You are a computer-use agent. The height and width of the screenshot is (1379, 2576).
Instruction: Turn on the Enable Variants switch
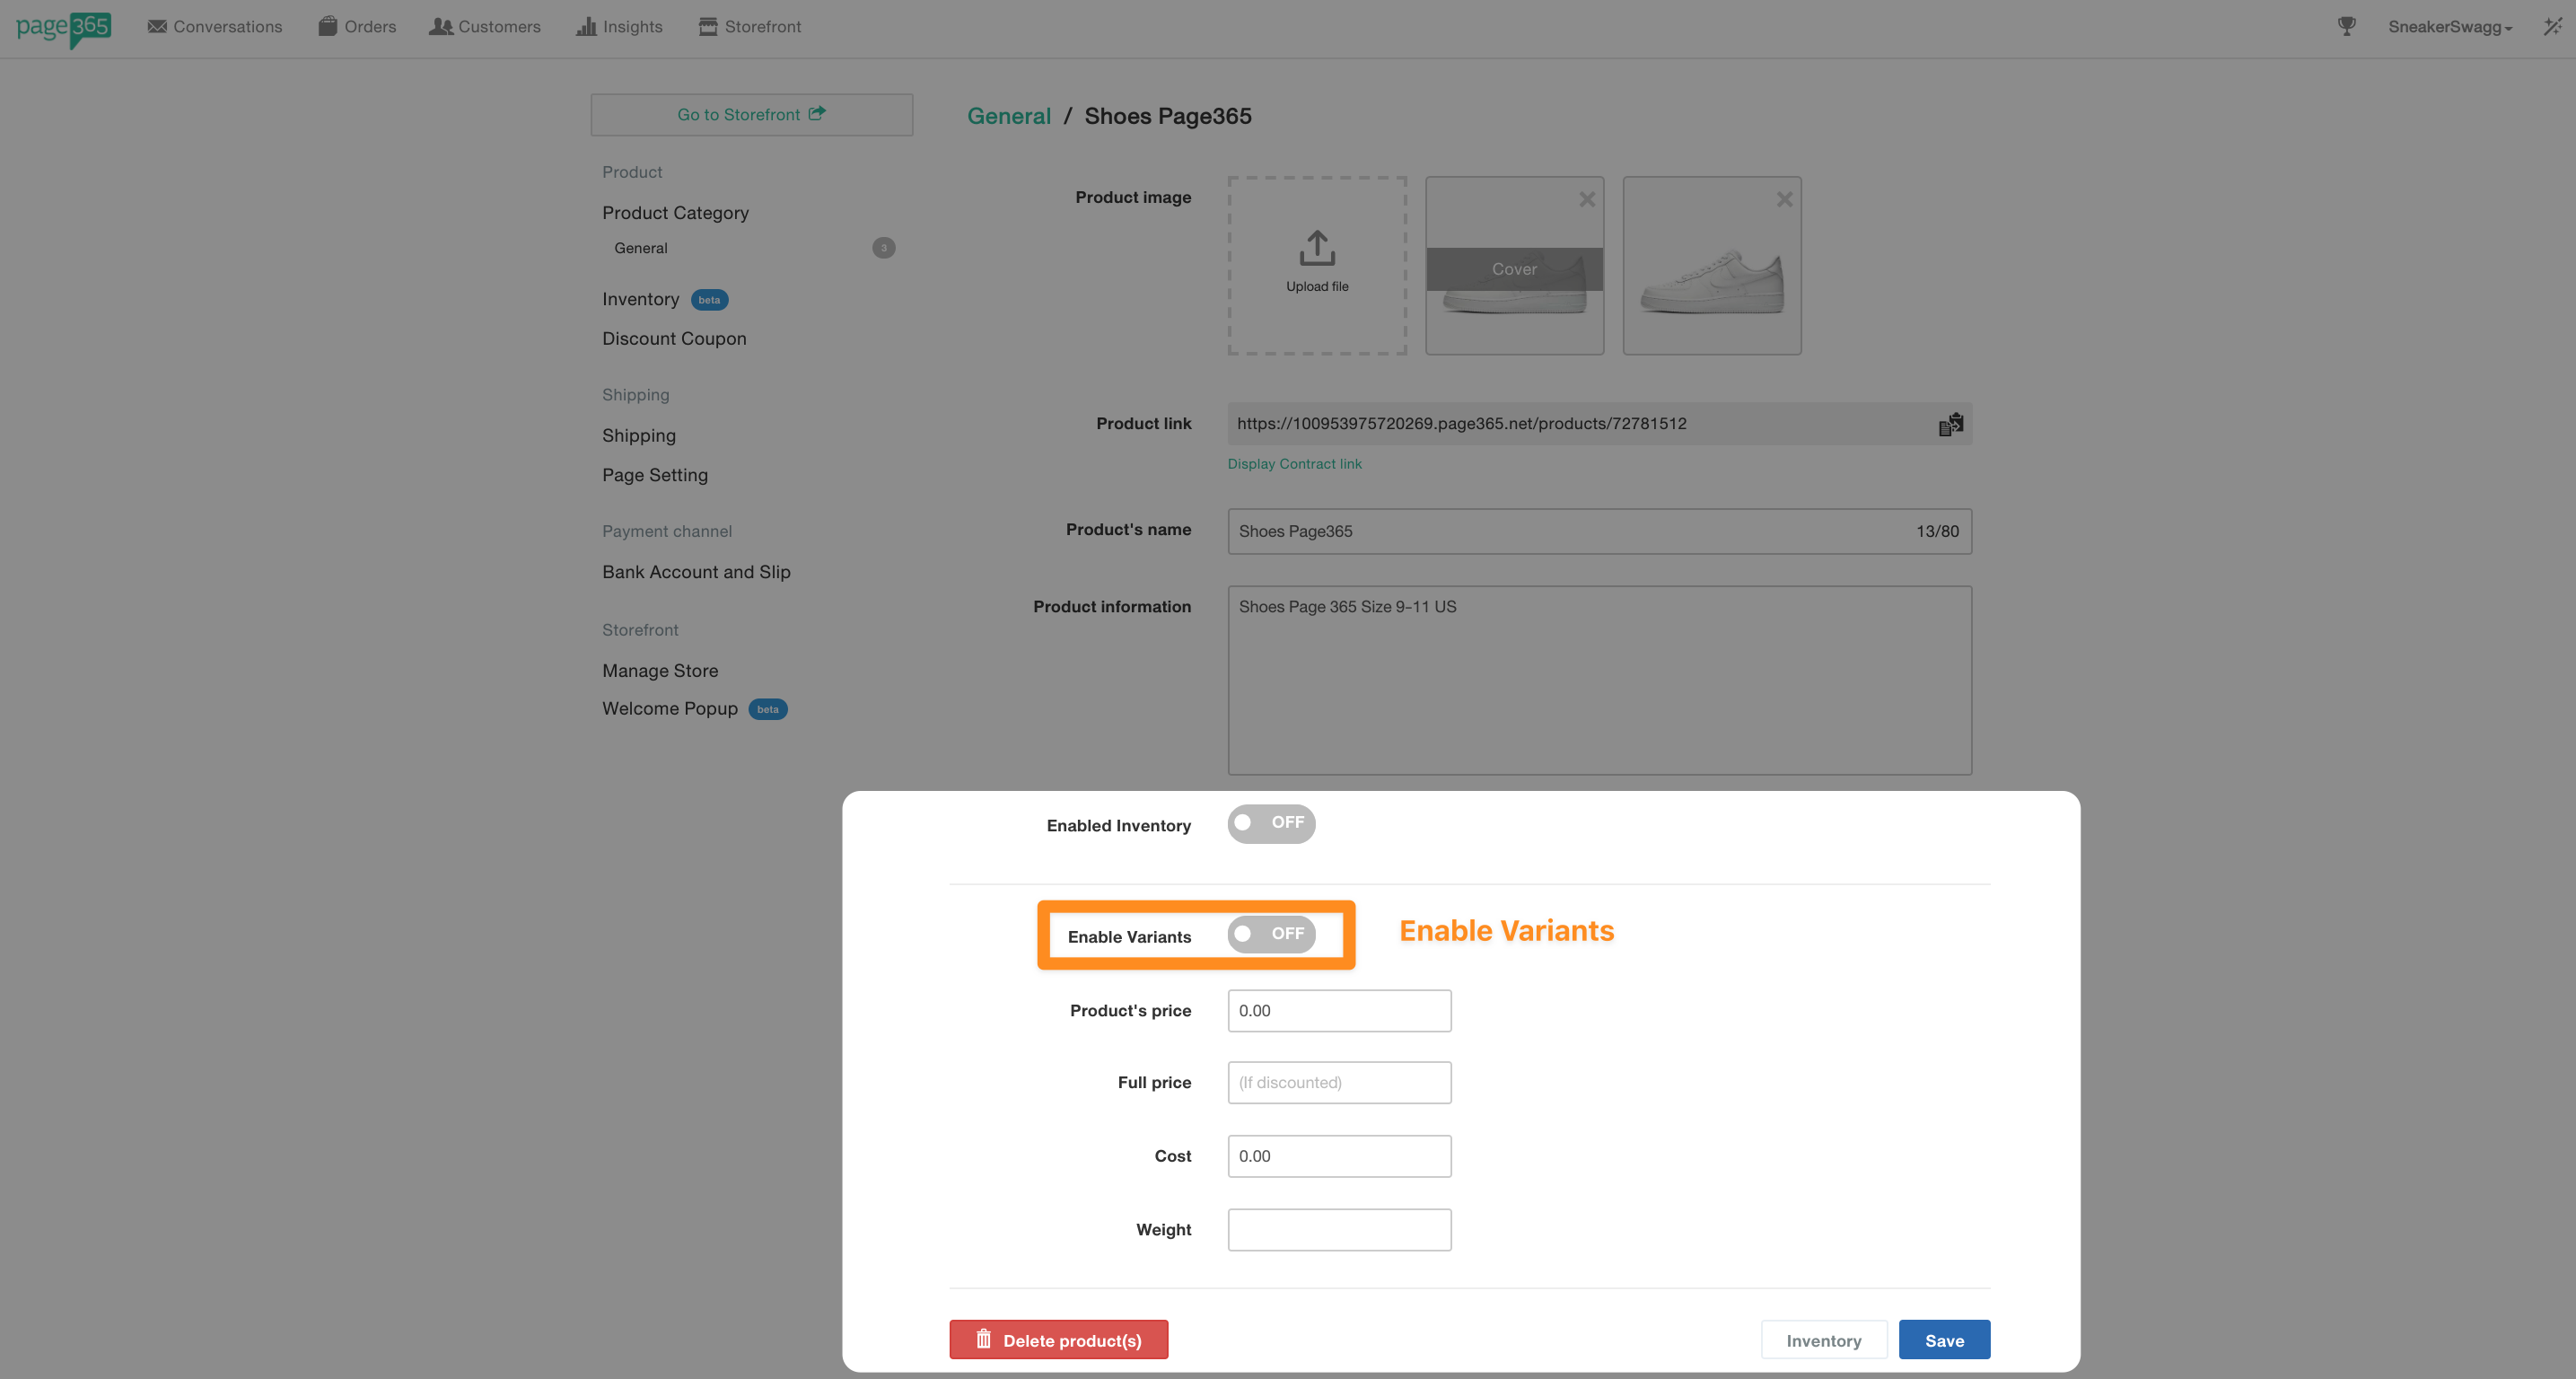[1270, 934]
